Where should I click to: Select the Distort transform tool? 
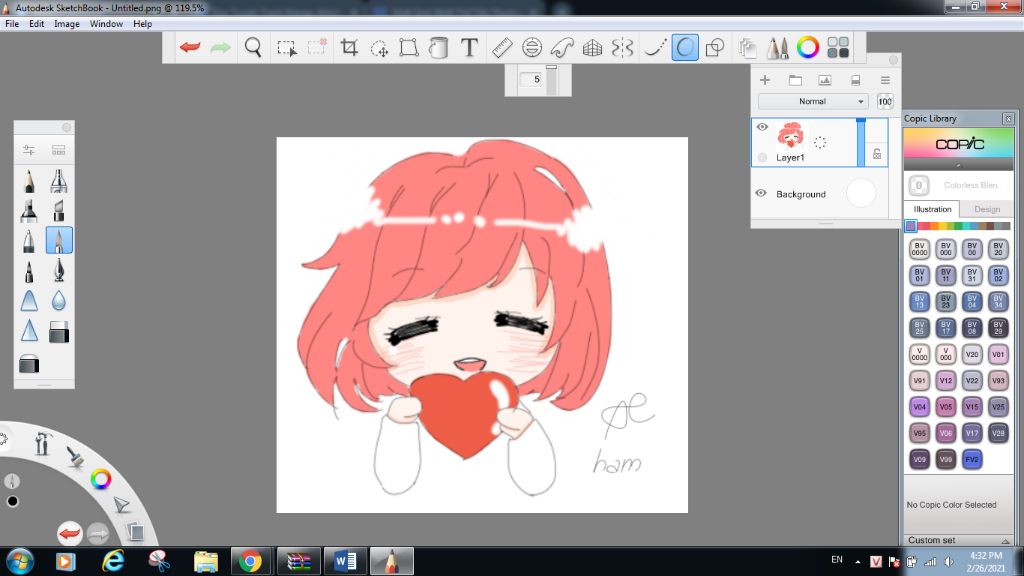[409, 47]
